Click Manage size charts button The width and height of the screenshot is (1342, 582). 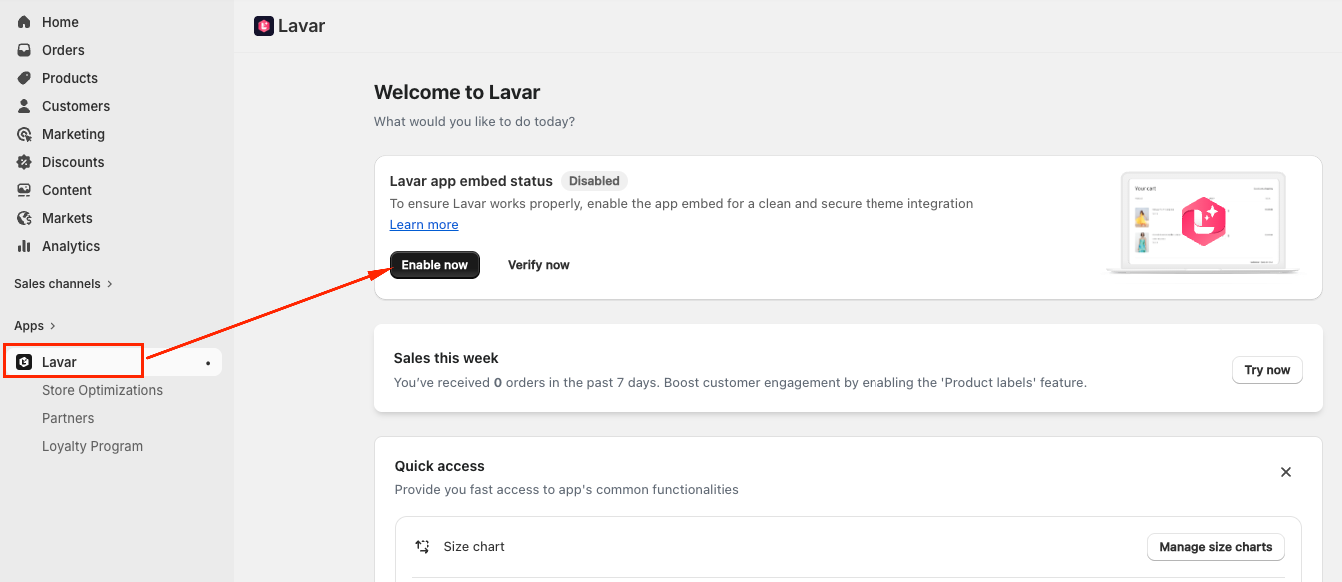1216,547
